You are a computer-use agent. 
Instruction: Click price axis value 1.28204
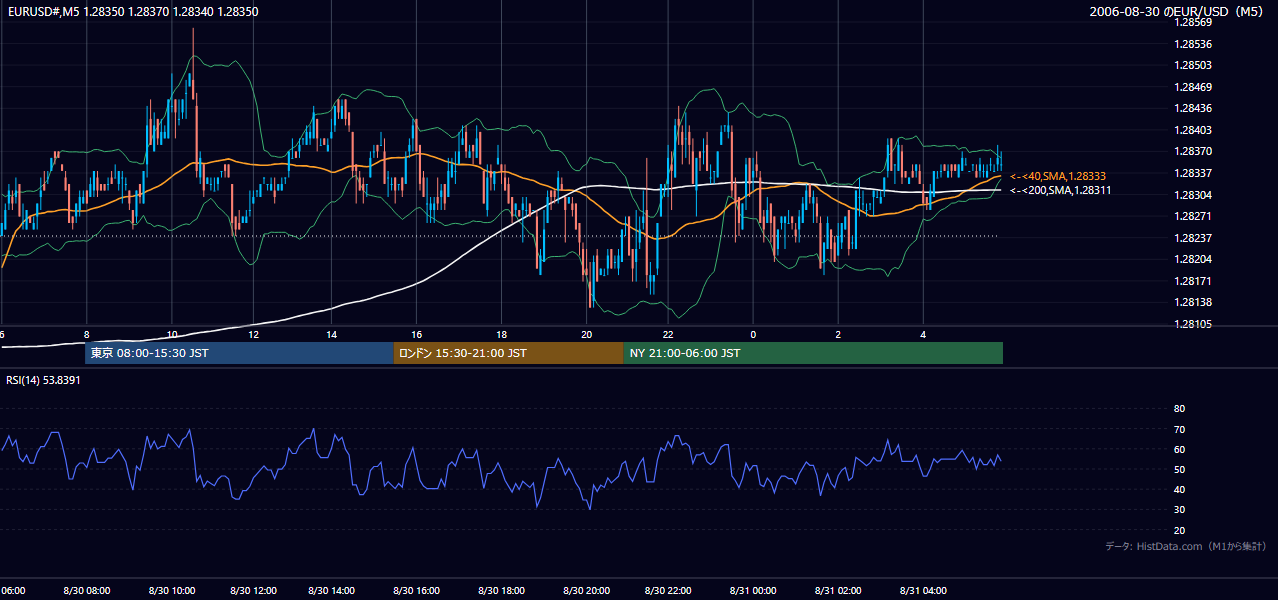[x=1193, y=259]
